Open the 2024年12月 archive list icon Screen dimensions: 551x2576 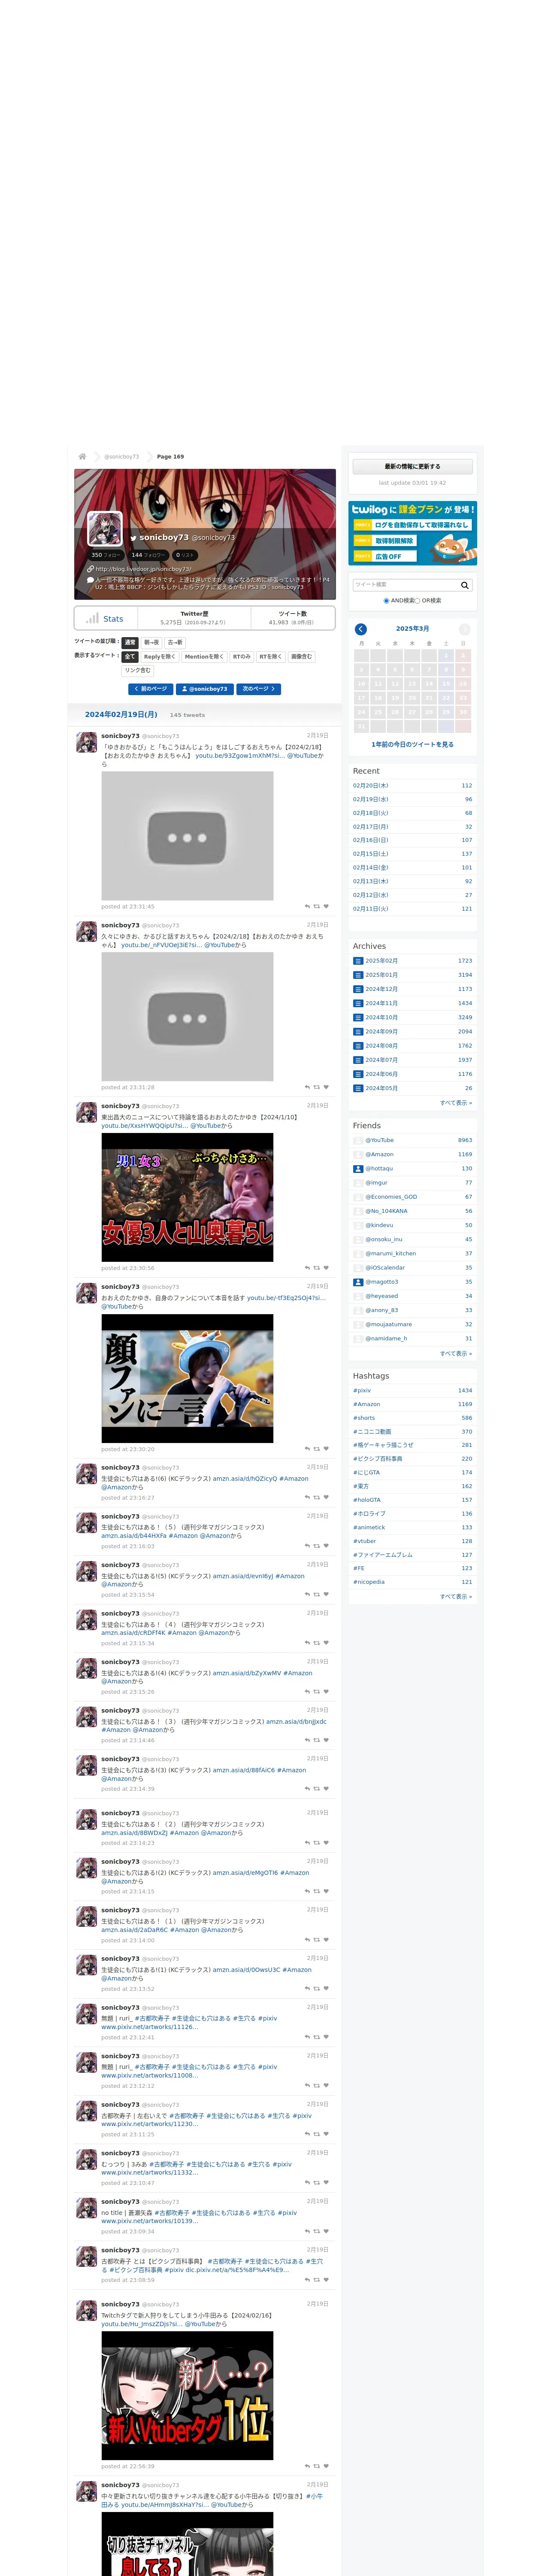(x=358, y=989)
